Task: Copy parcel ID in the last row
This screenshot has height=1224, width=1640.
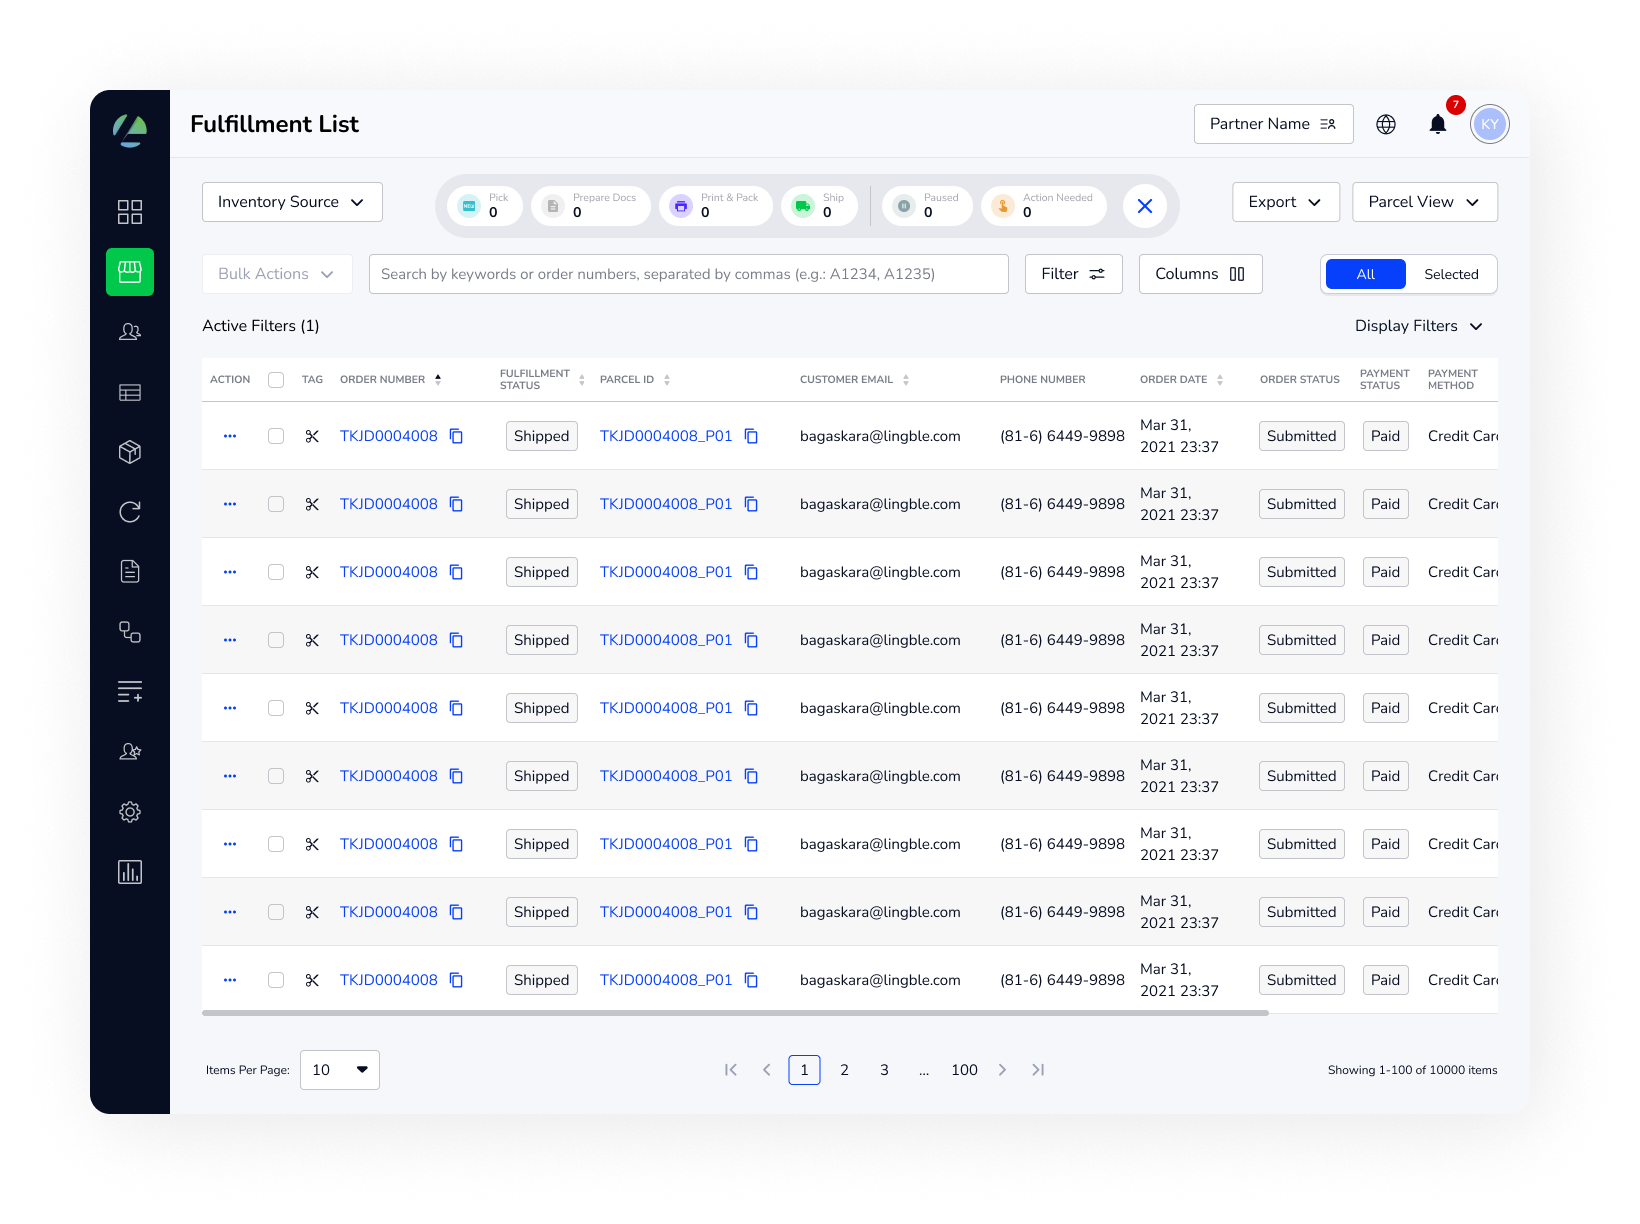Action: pyautogui.click(x=751, y=980)
